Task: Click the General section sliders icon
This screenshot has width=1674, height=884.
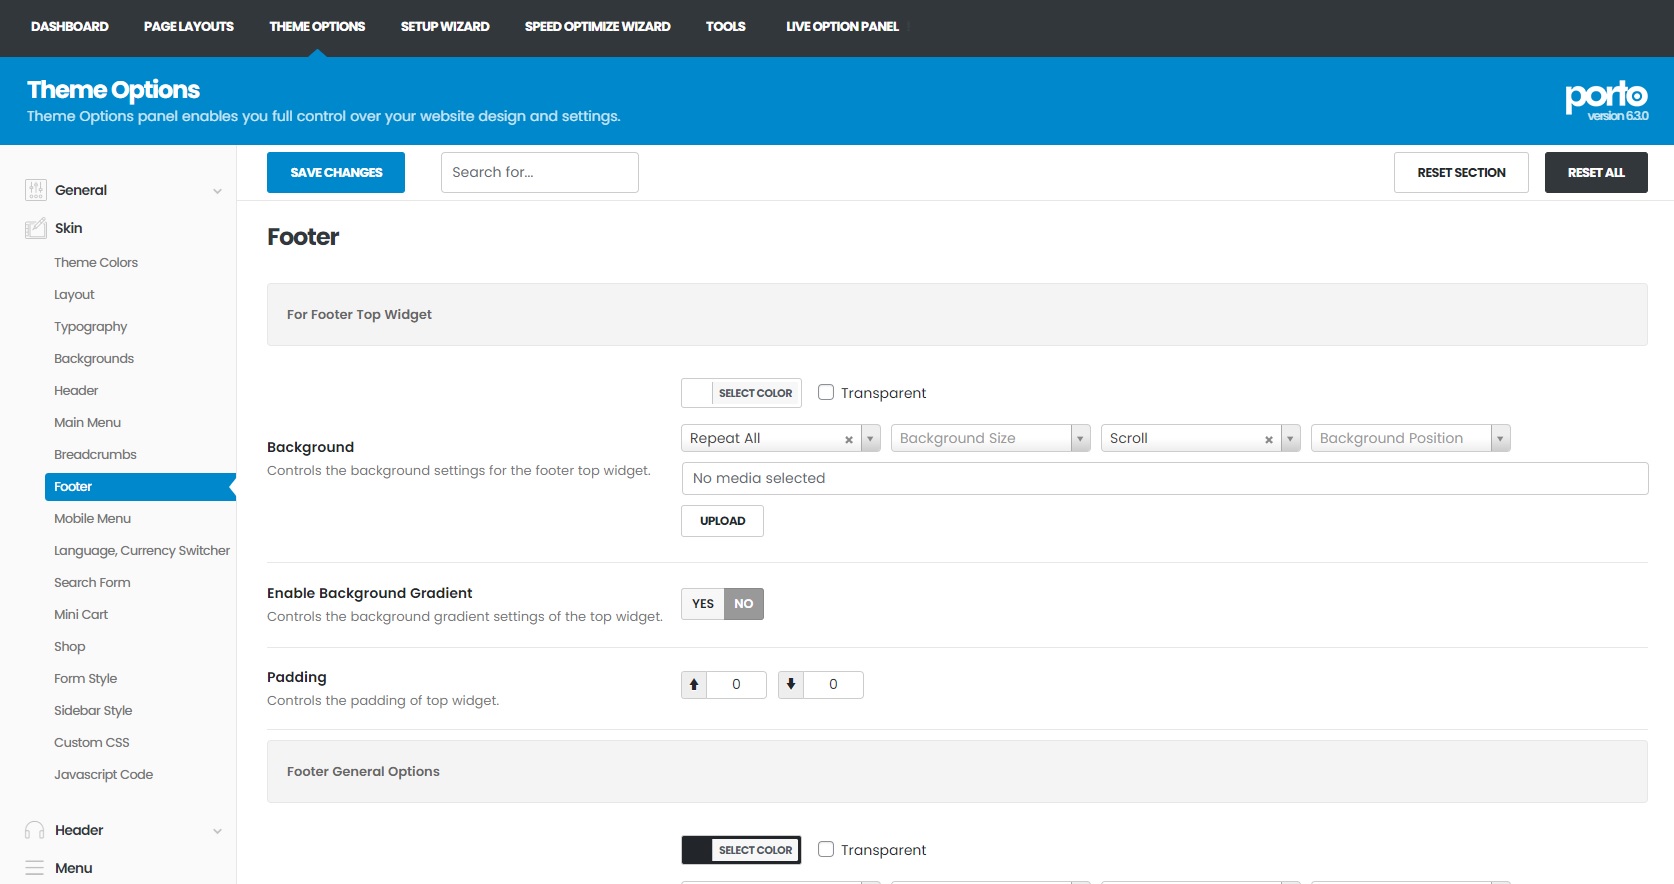Action: coord(36,190)
